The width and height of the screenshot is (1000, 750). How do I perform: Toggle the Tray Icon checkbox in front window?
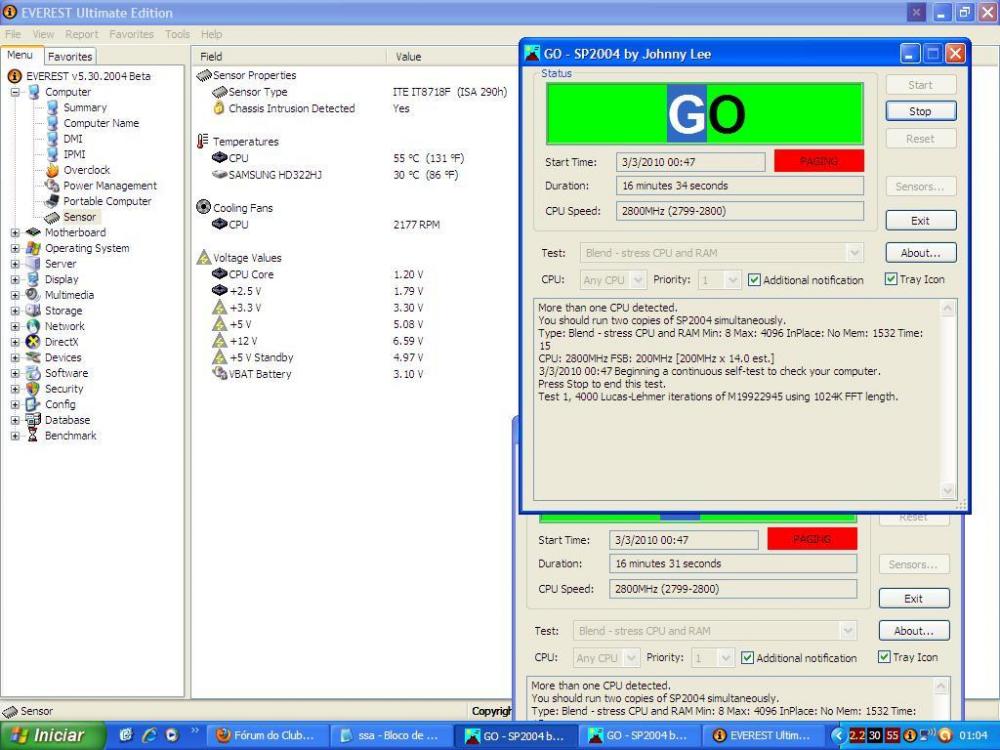pos(891,280)
